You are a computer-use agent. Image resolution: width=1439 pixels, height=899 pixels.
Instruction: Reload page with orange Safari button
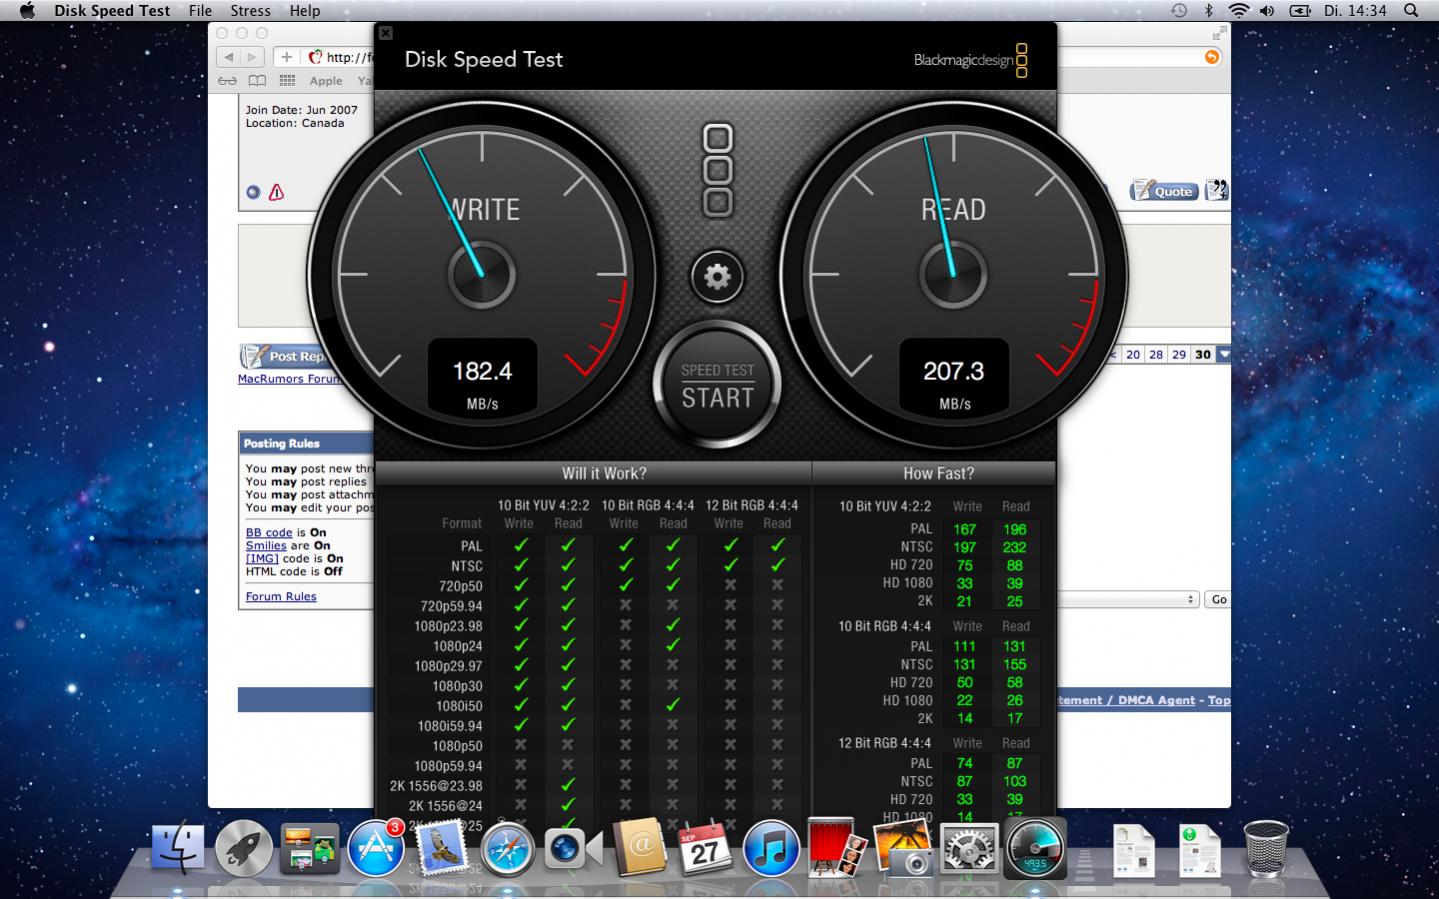(1212, 57)
